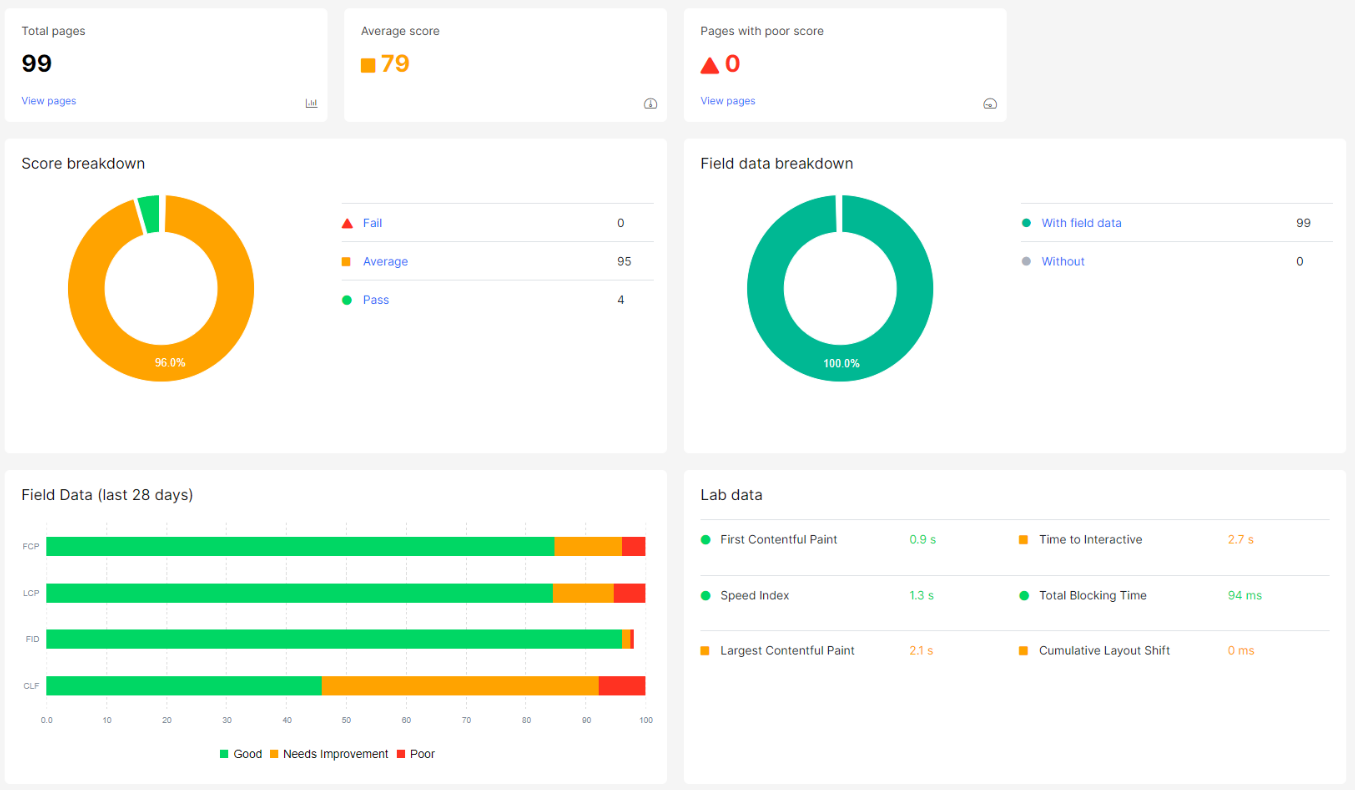The image size is (1355, 790).
Task: Click the total pages count 99
Action: click(x=37, y=64)
